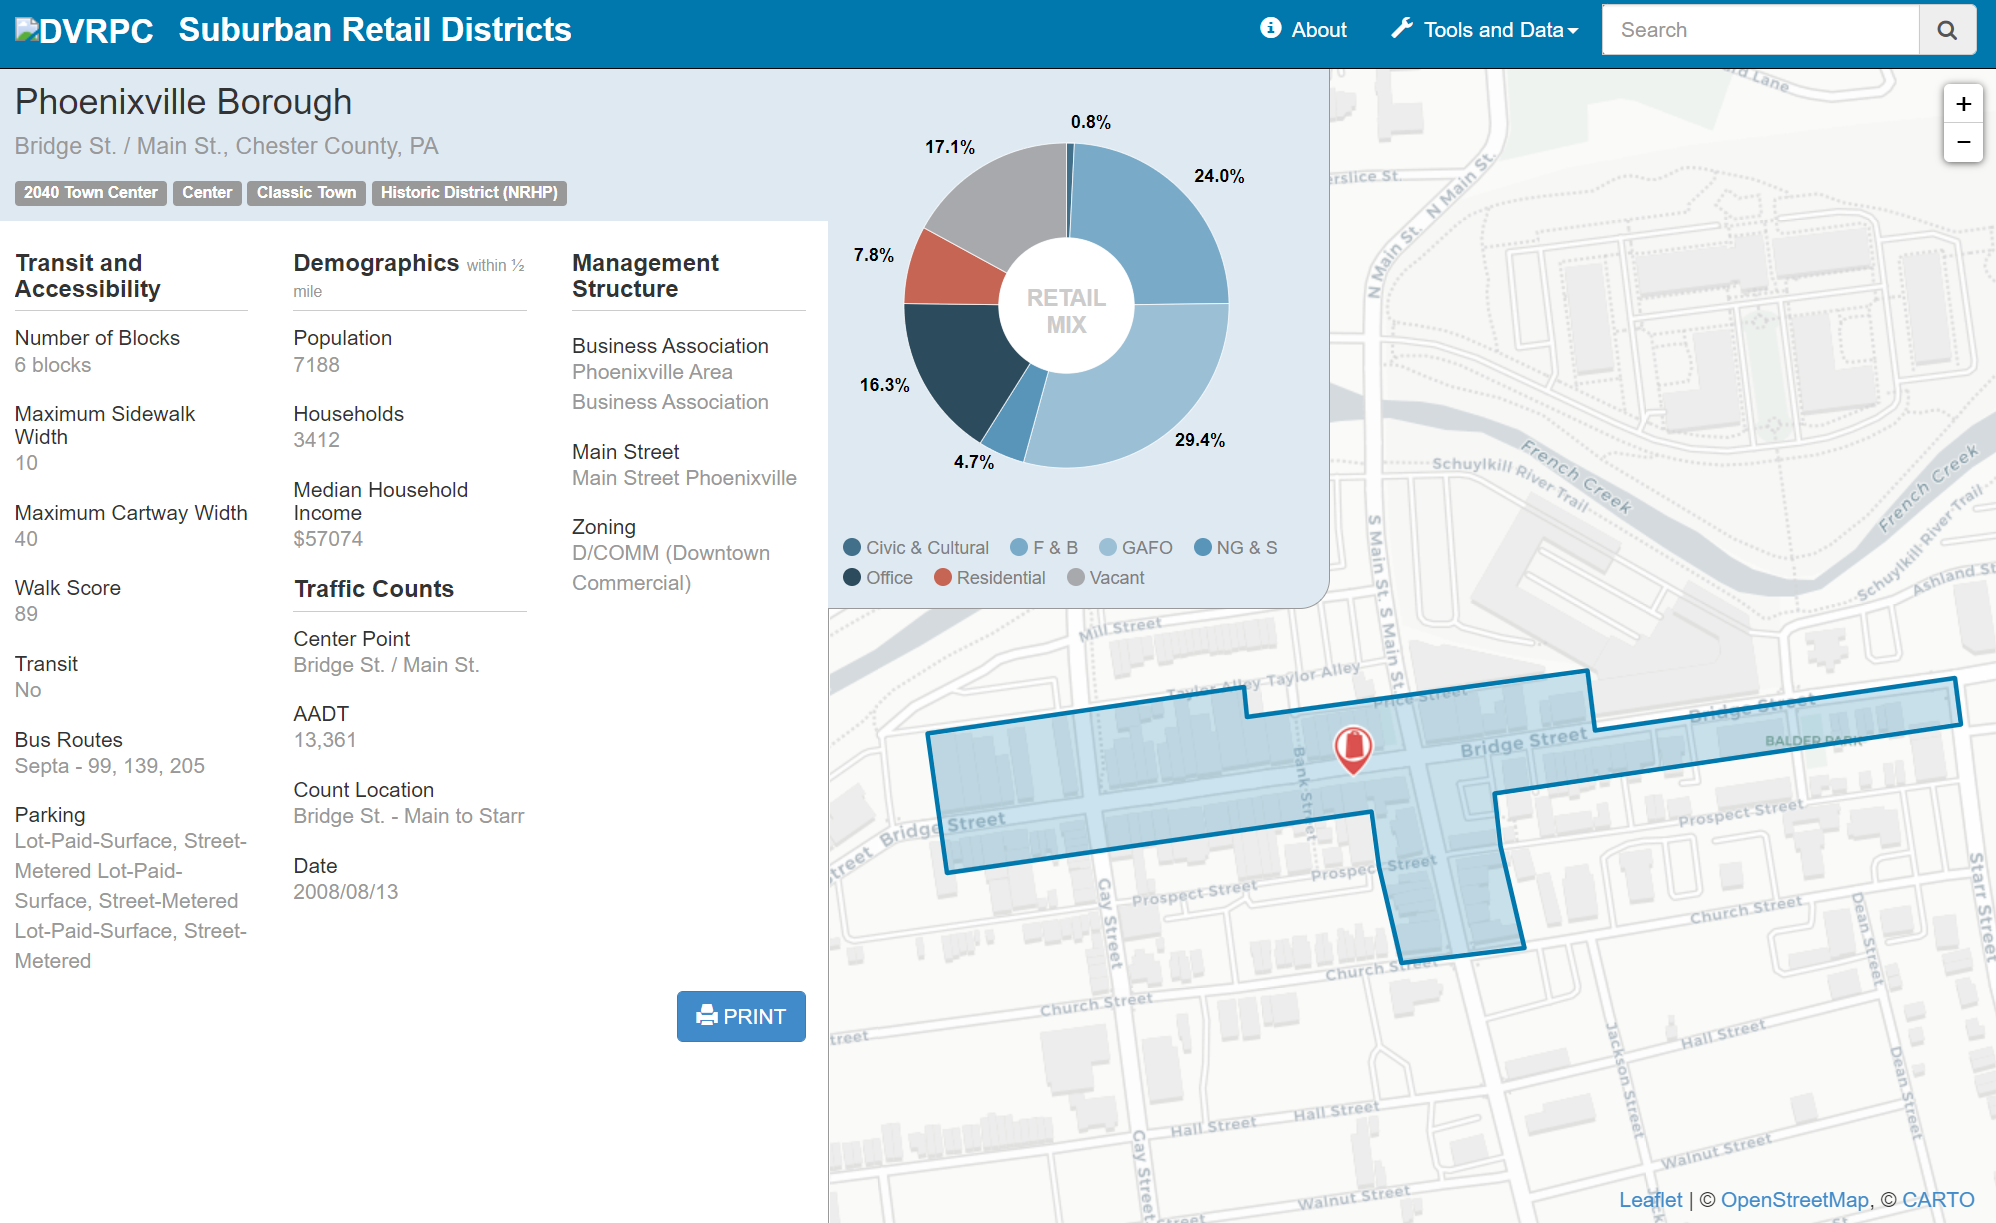Open the Tools and Data dropdown
Image resolution: width=1996 pixels, height=1223 pixels.
coord(1493,30)
